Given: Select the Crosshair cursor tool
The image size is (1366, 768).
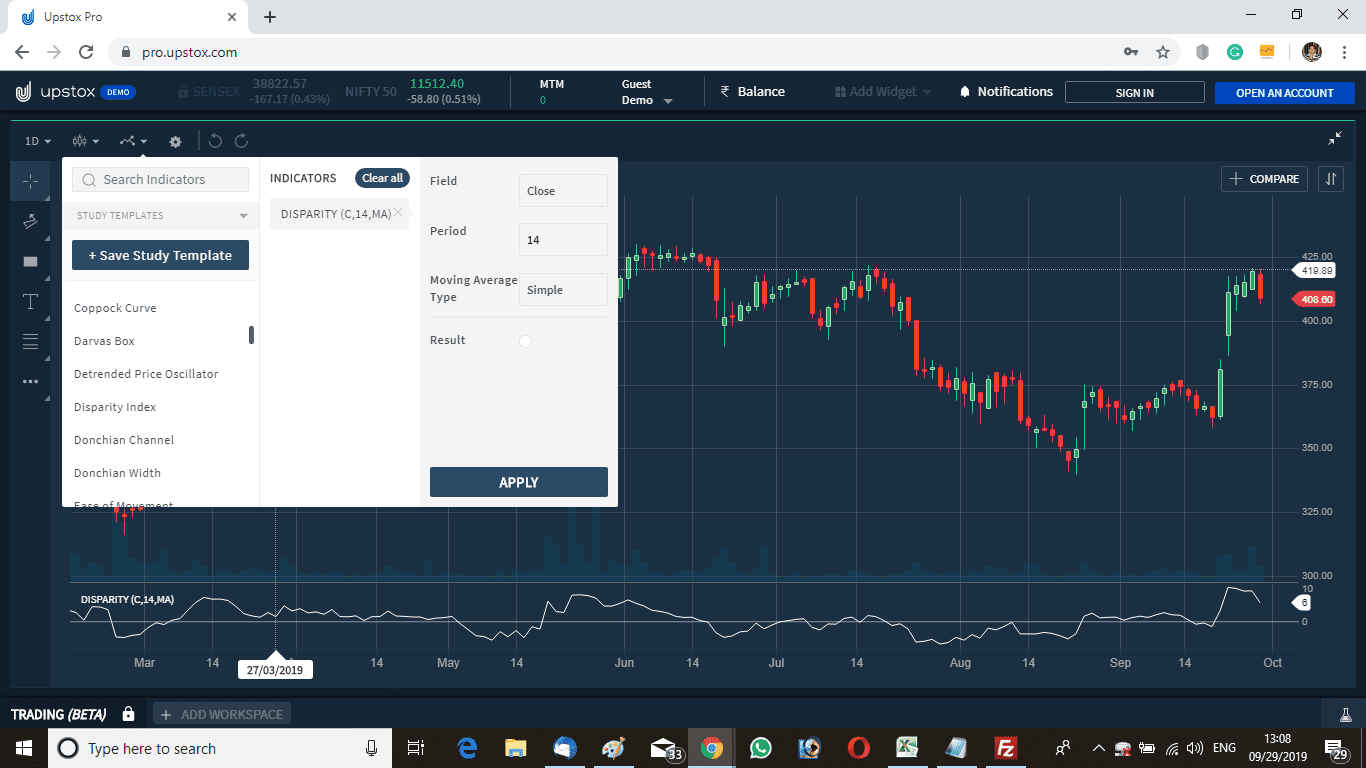Looking at the screenshot, I should [x=30, y=182].
